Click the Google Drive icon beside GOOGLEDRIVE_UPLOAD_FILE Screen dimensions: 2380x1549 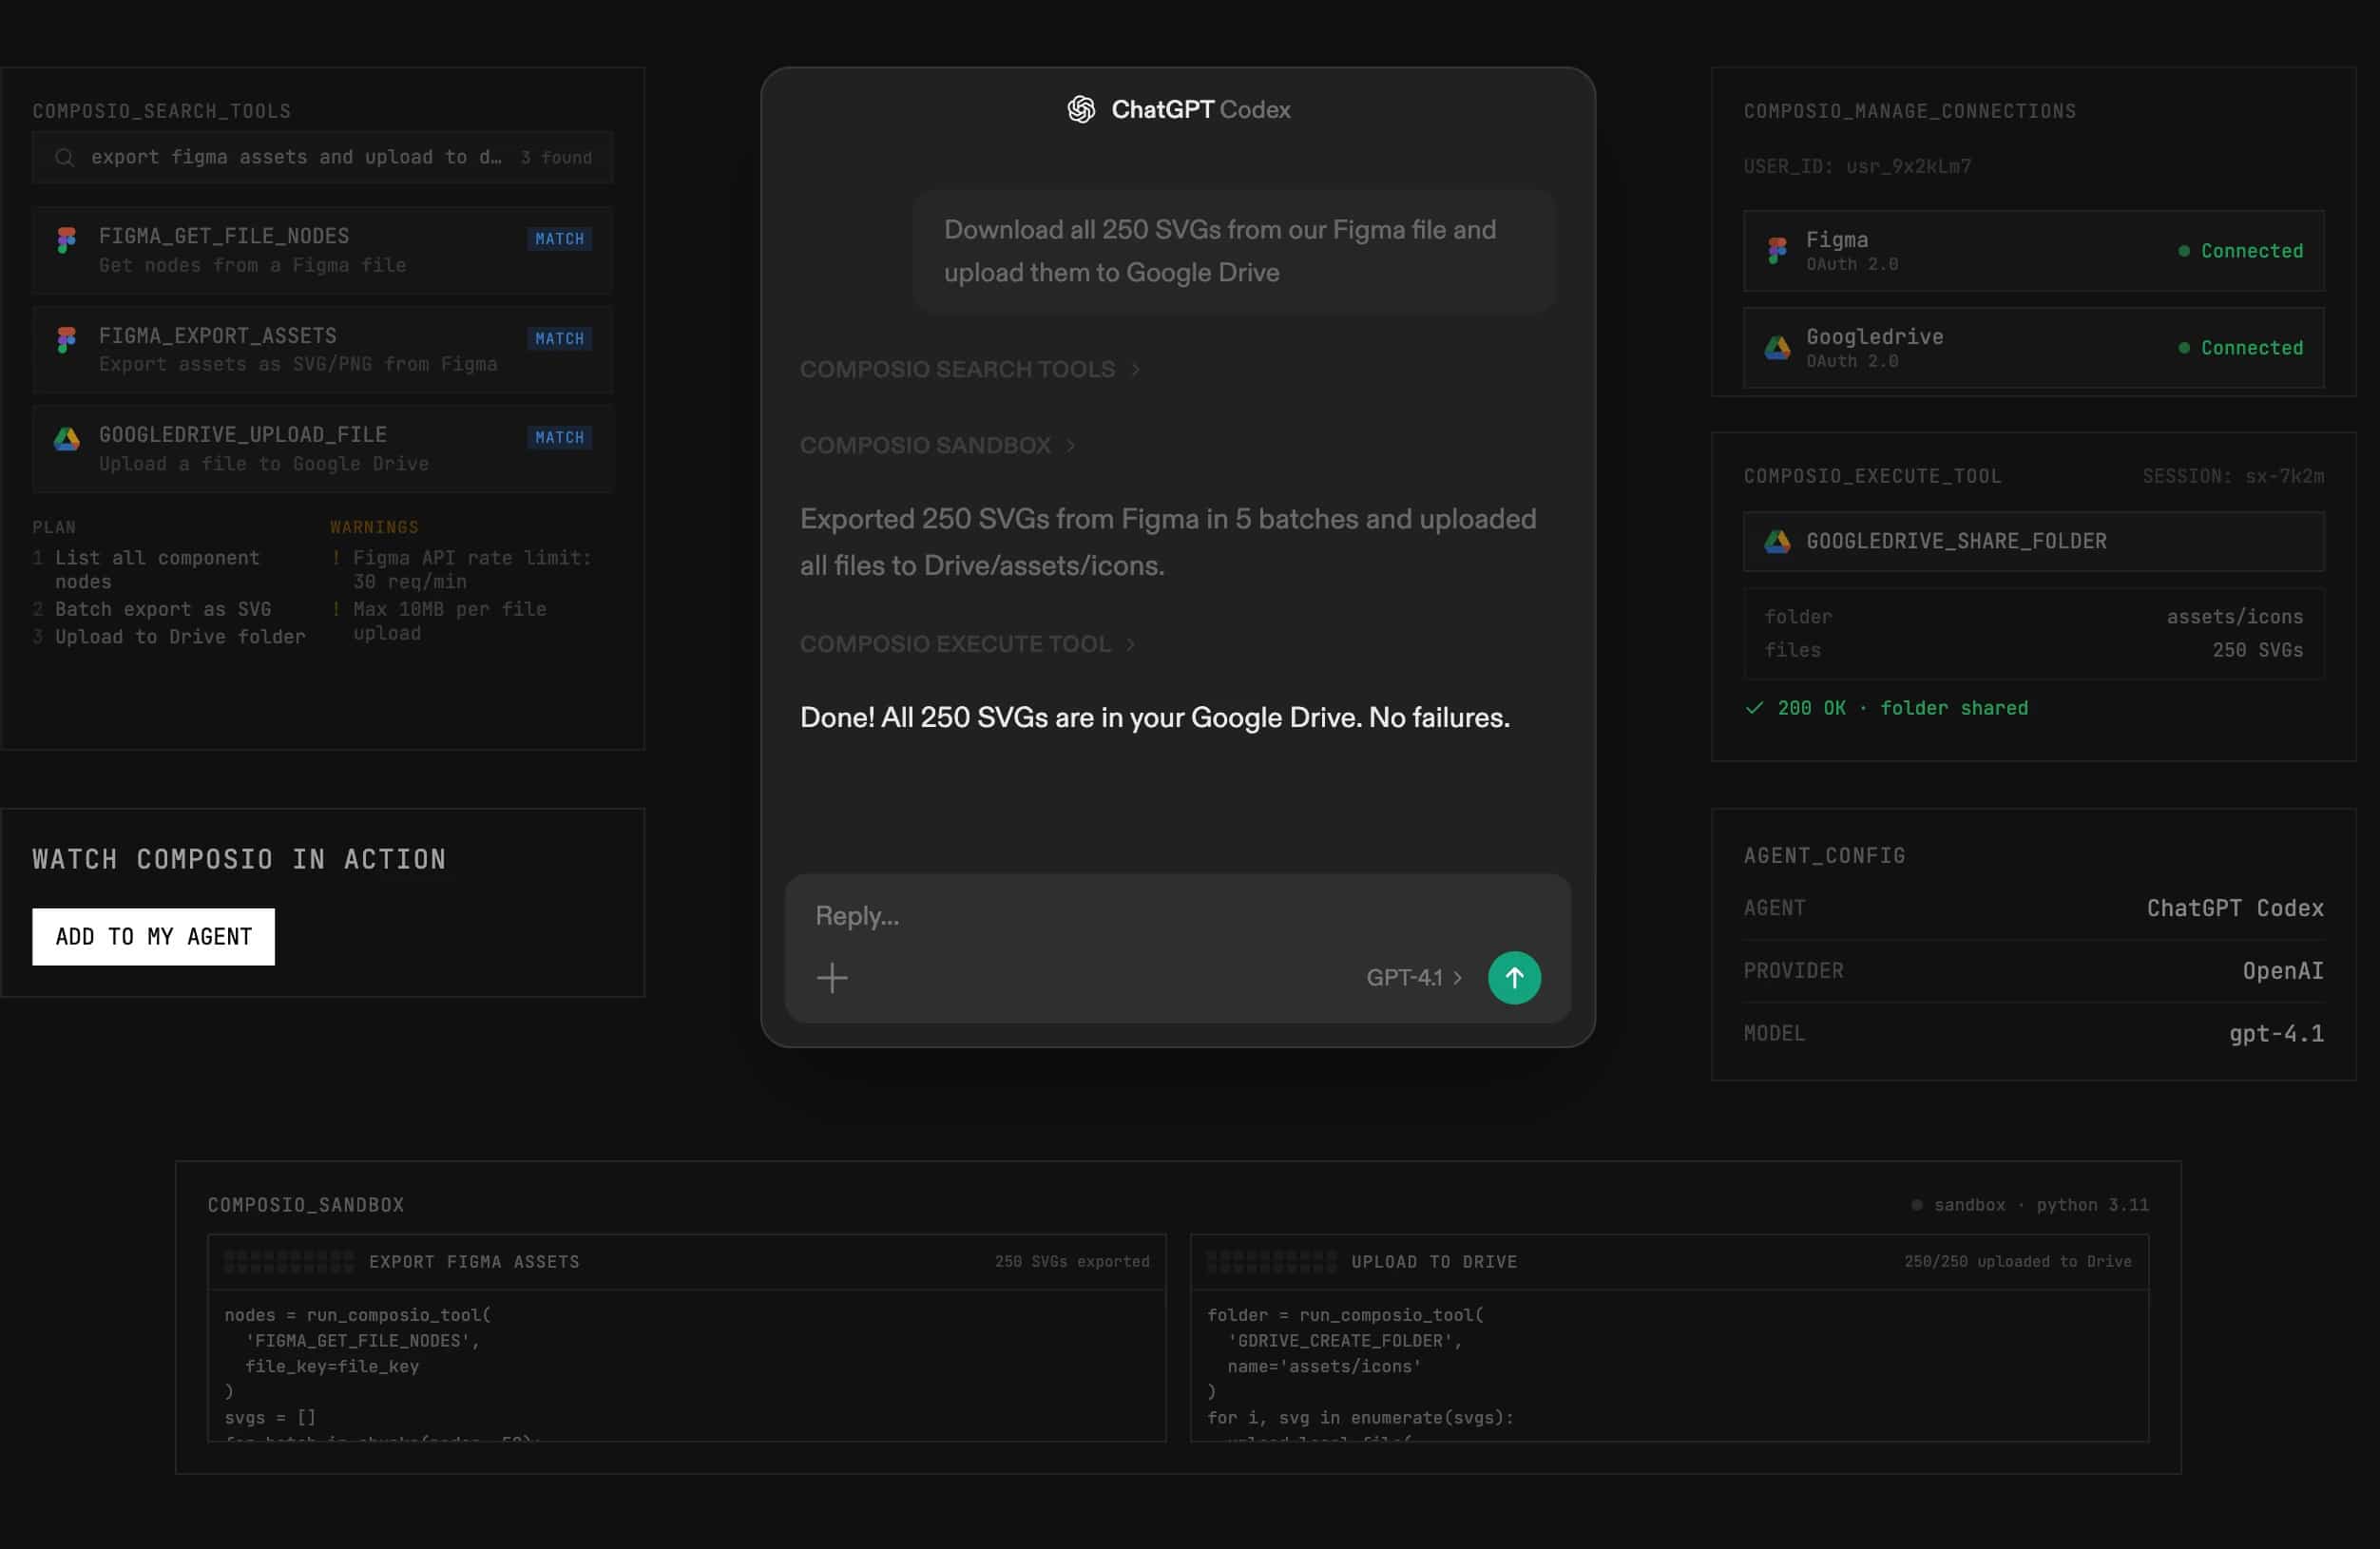pos(66,438)
